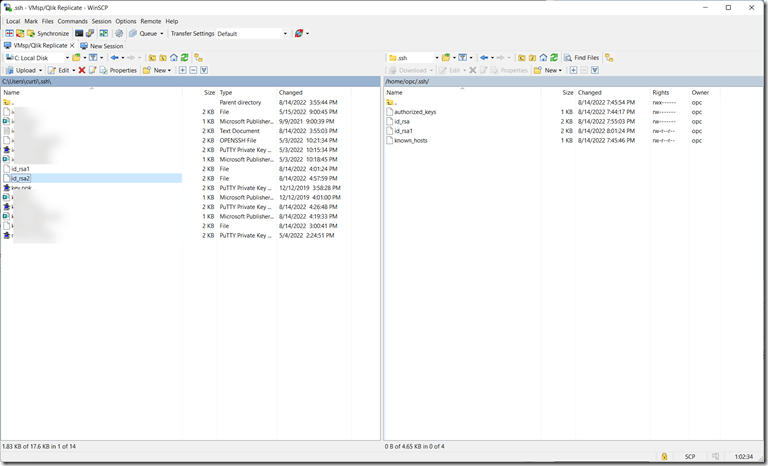This screenshot has height=466, width=768.
Task: Select the remote known_hosts file
Action: tap(410, 140)
